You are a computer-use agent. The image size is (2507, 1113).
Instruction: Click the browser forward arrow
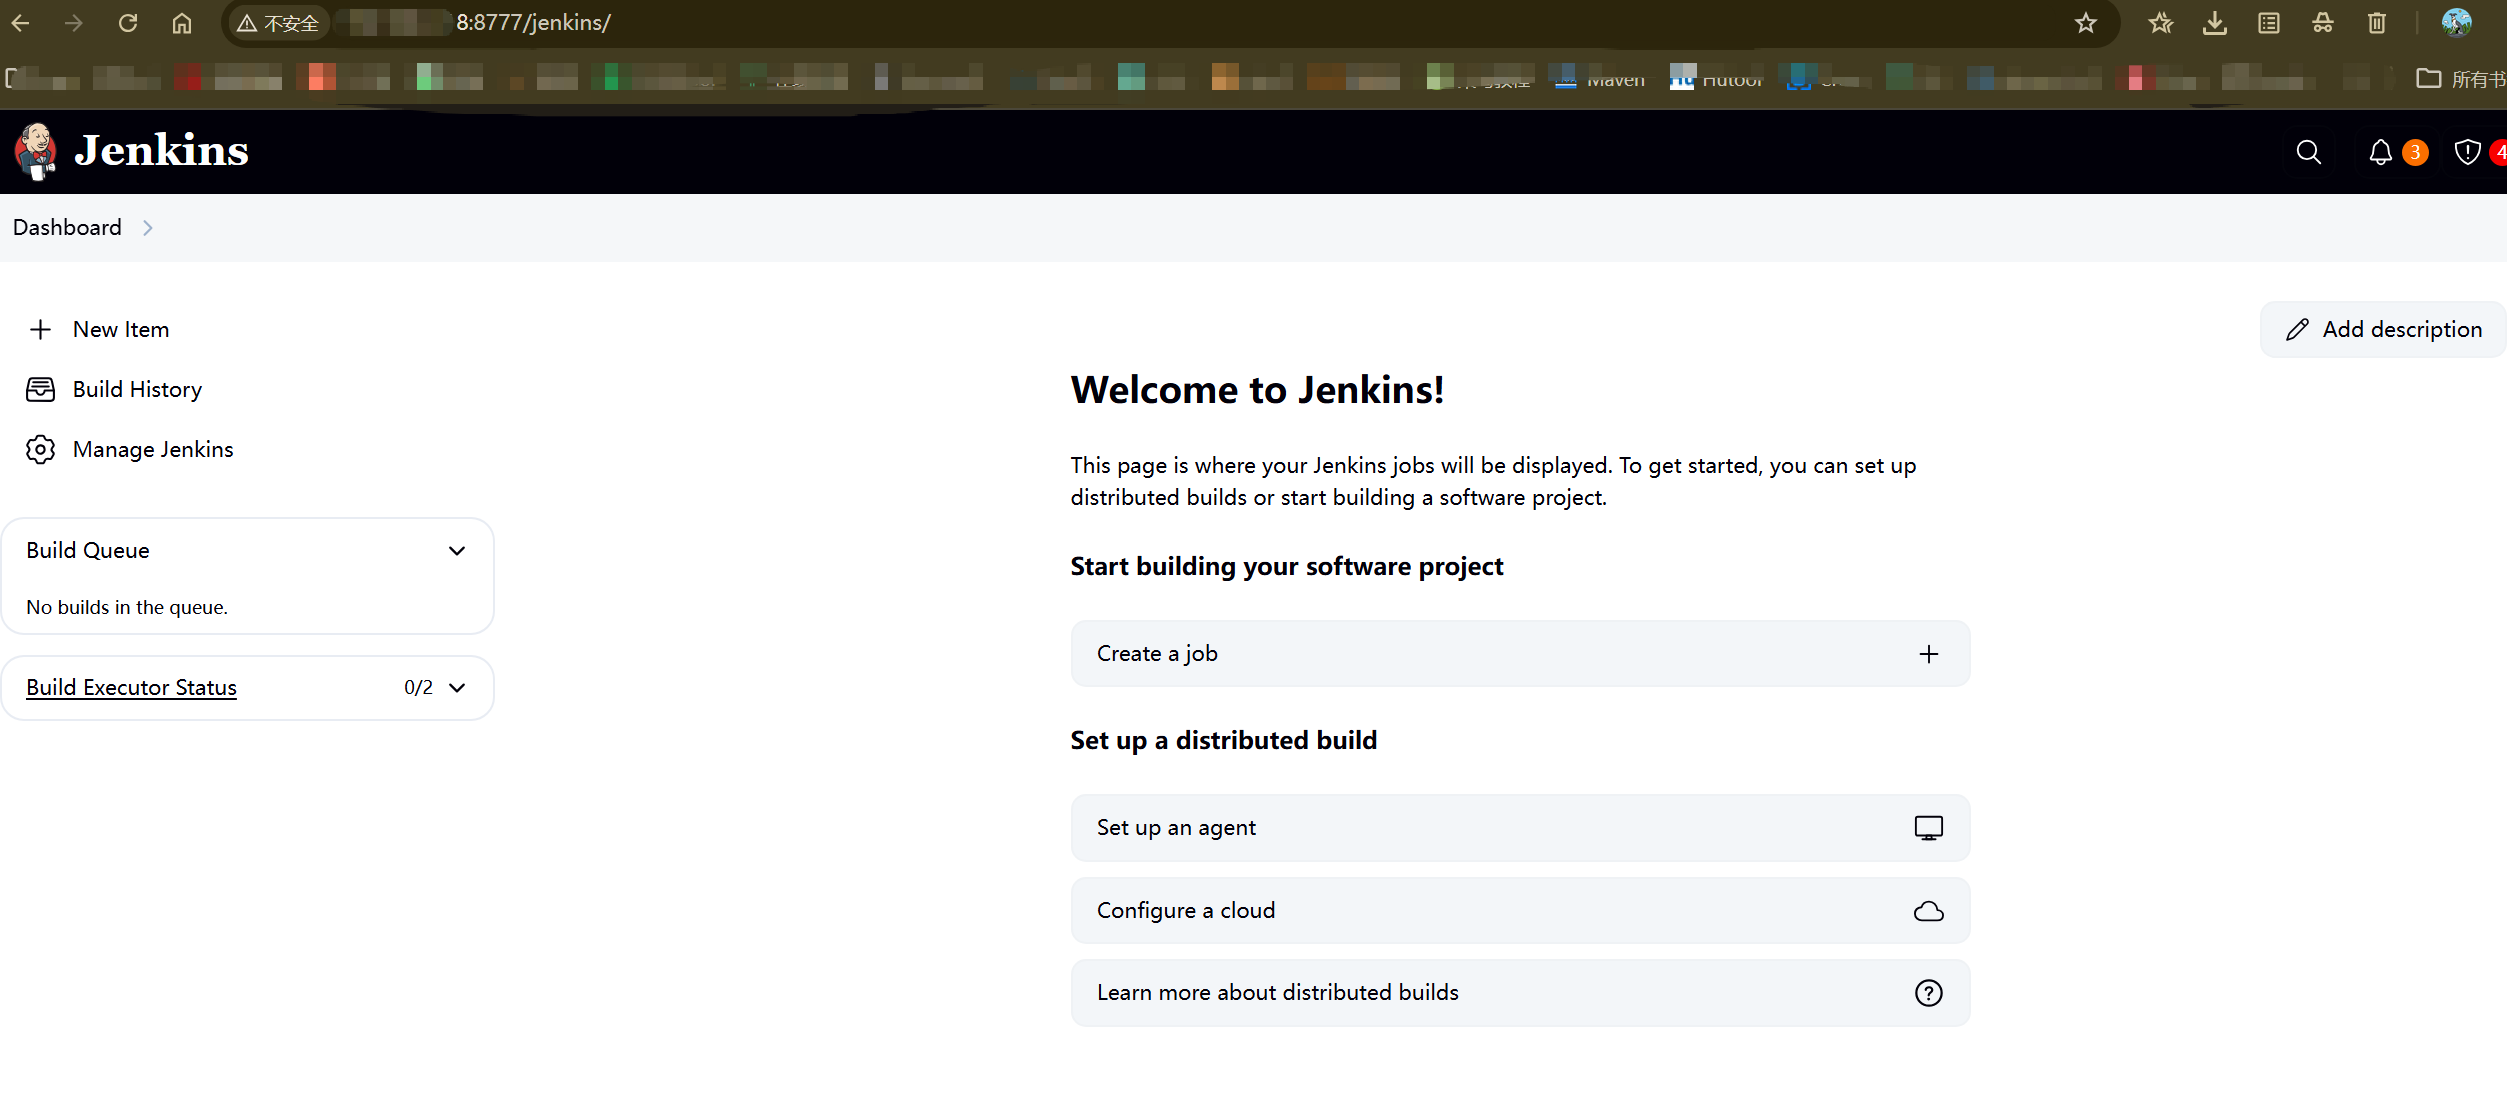click(74, 23)
